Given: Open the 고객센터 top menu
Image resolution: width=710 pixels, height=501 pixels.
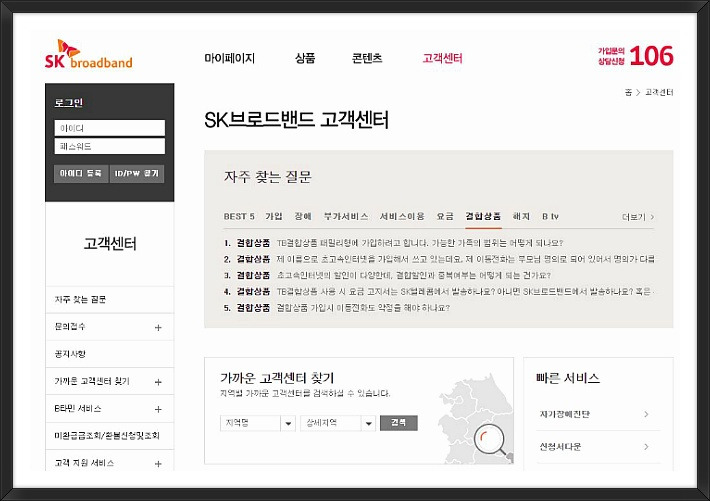Looking at the screenshot, I should tap(442, 58).
